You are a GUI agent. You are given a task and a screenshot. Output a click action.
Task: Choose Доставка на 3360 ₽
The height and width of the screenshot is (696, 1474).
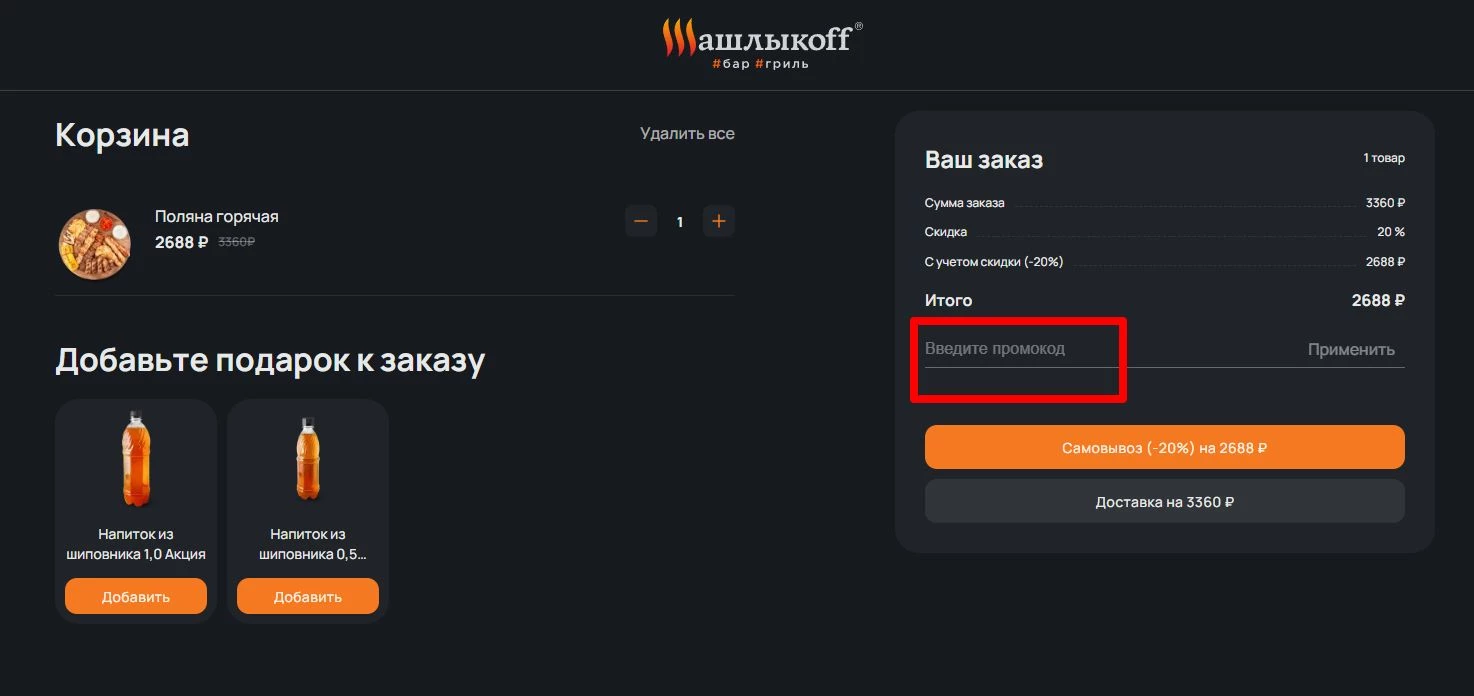pyautogui.click(x=1165, y=501)
